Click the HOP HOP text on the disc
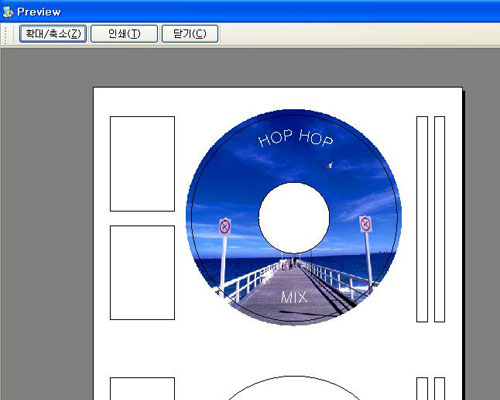 tap(296, 138)
